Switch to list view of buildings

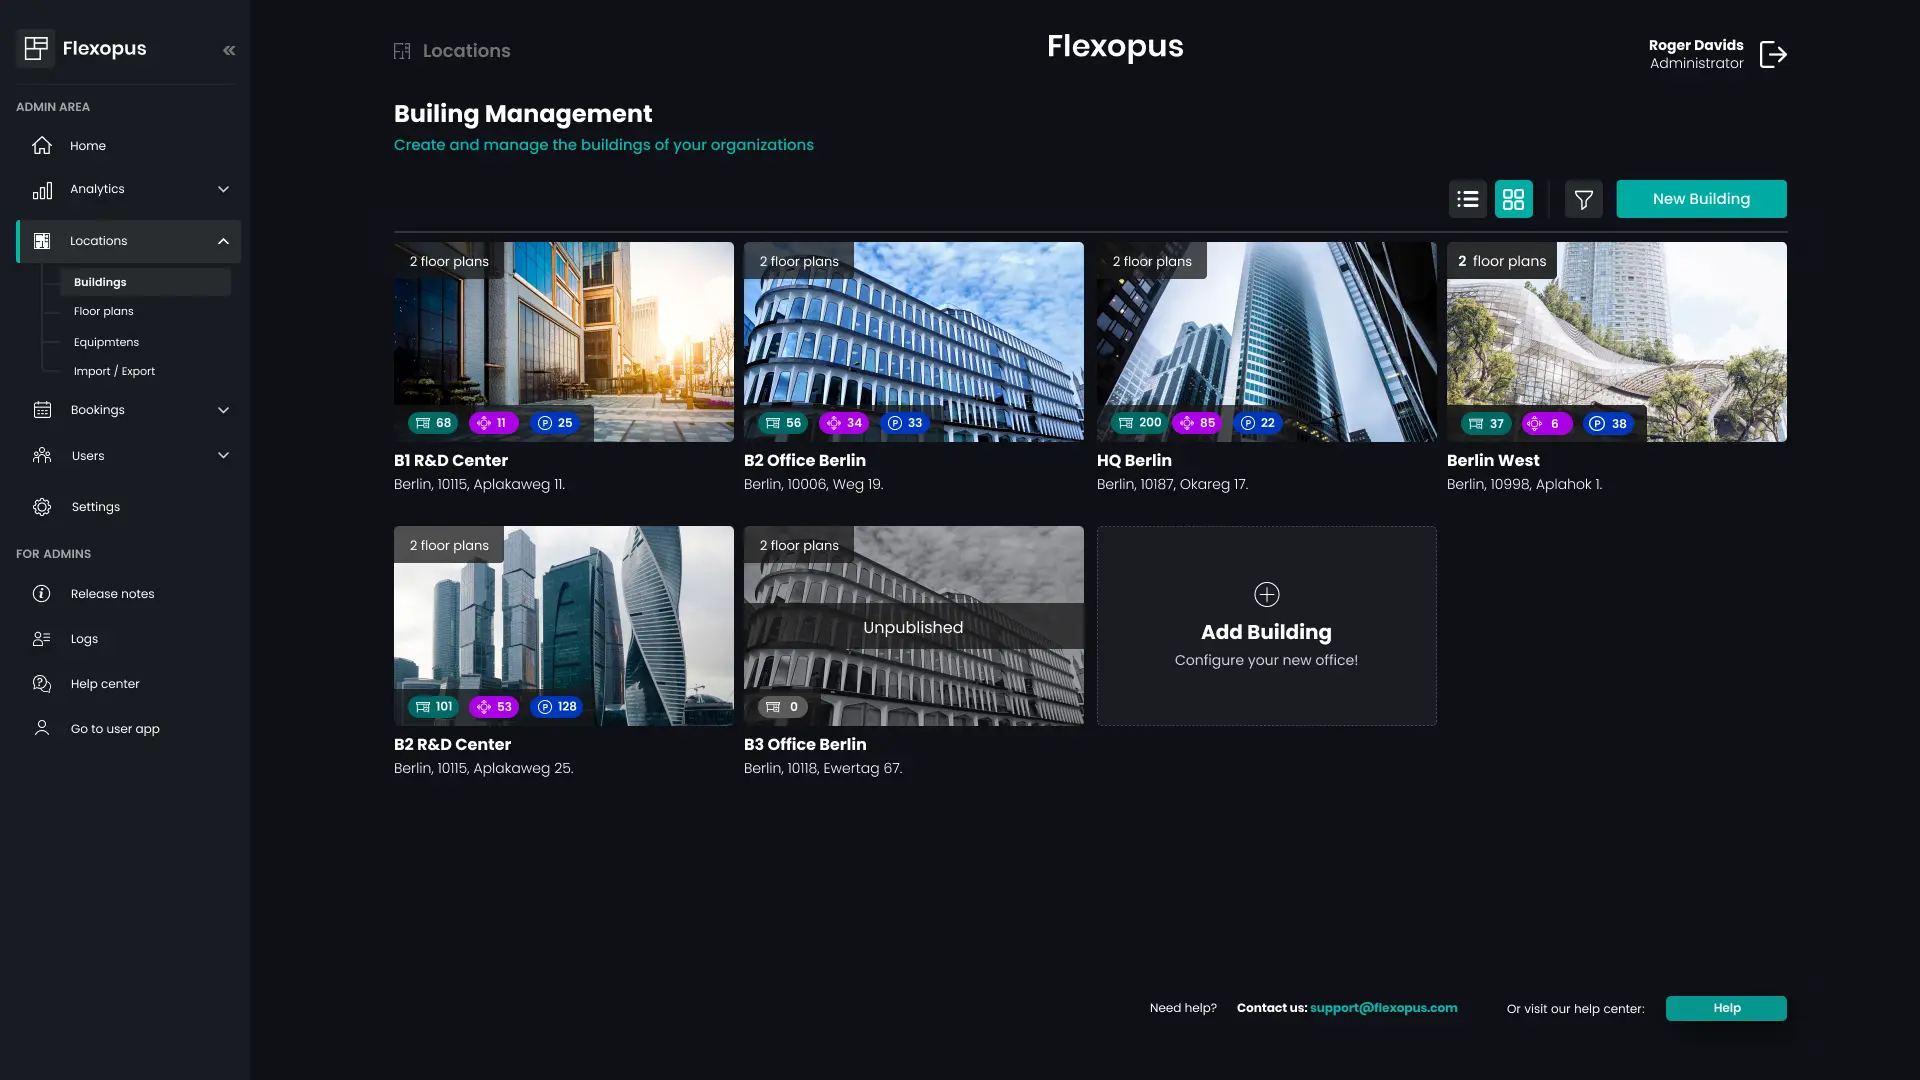pyautogui.click(x=1466, y=198)
